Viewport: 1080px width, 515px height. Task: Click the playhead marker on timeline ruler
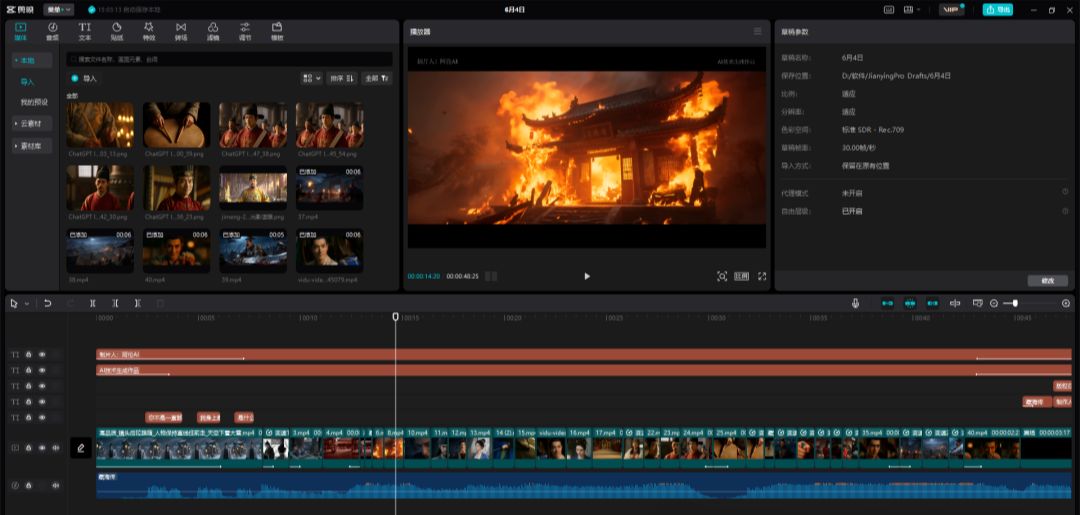[x=395, y=317]
